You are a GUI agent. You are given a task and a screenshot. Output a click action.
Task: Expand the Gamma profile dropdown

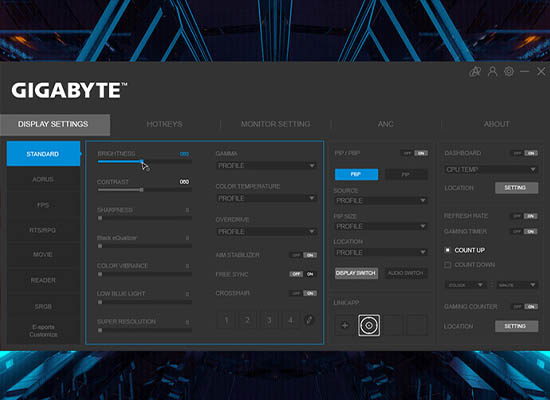tap(266, 166)
